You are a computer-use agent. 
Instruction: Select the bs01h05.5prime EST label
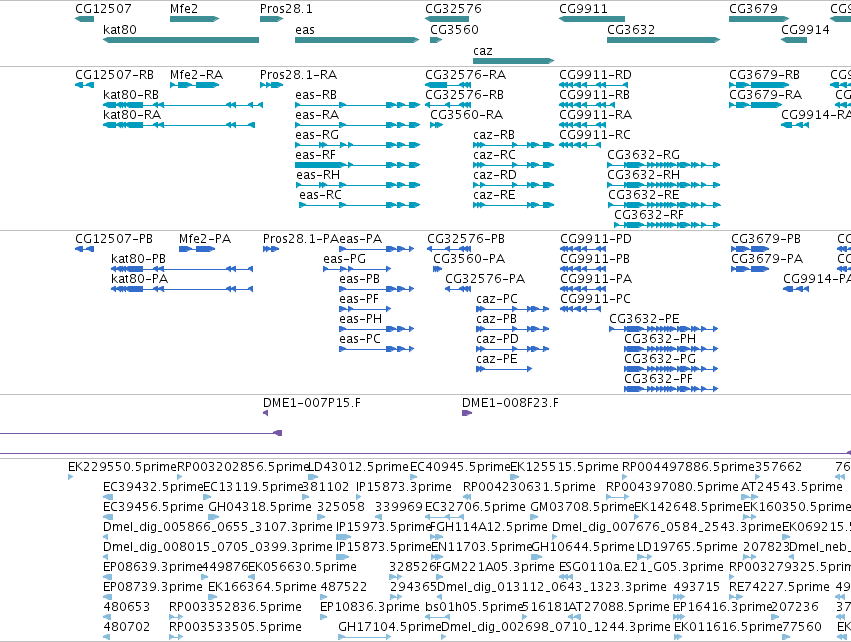(473, 607)
